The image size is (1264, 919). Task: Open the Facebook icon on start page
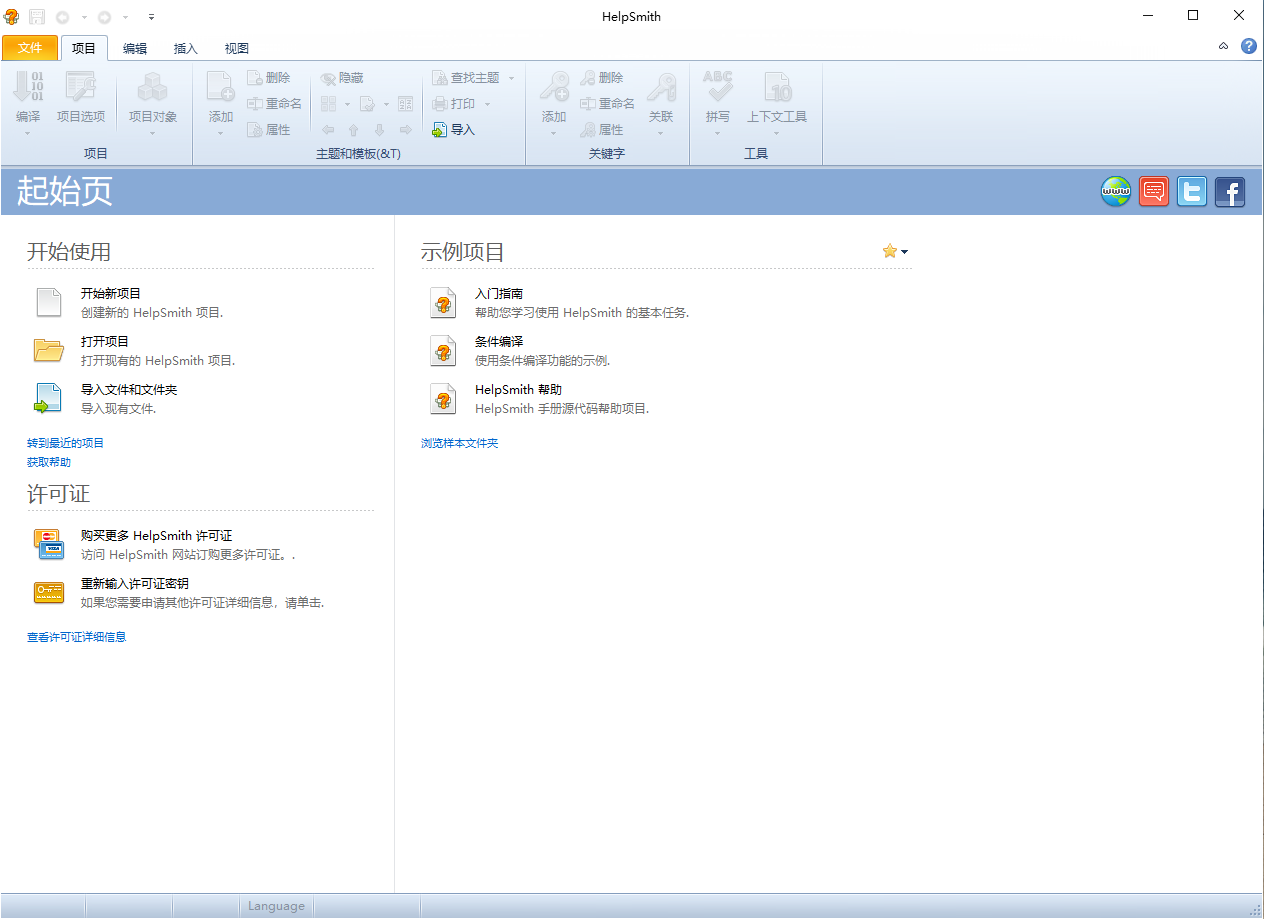(1230, 191)
